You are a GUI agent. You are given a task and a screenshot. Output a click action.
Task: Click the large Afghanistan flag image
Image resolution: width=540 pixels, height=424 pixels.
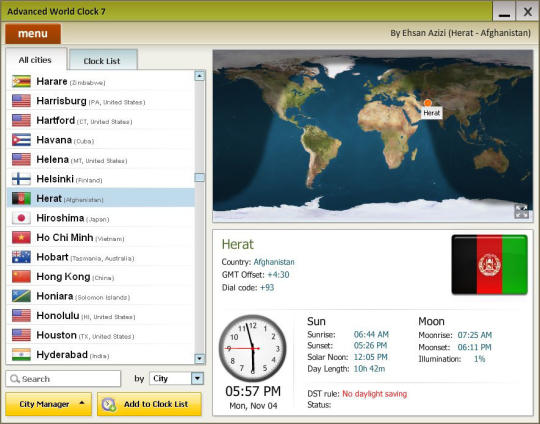[489, 265]
